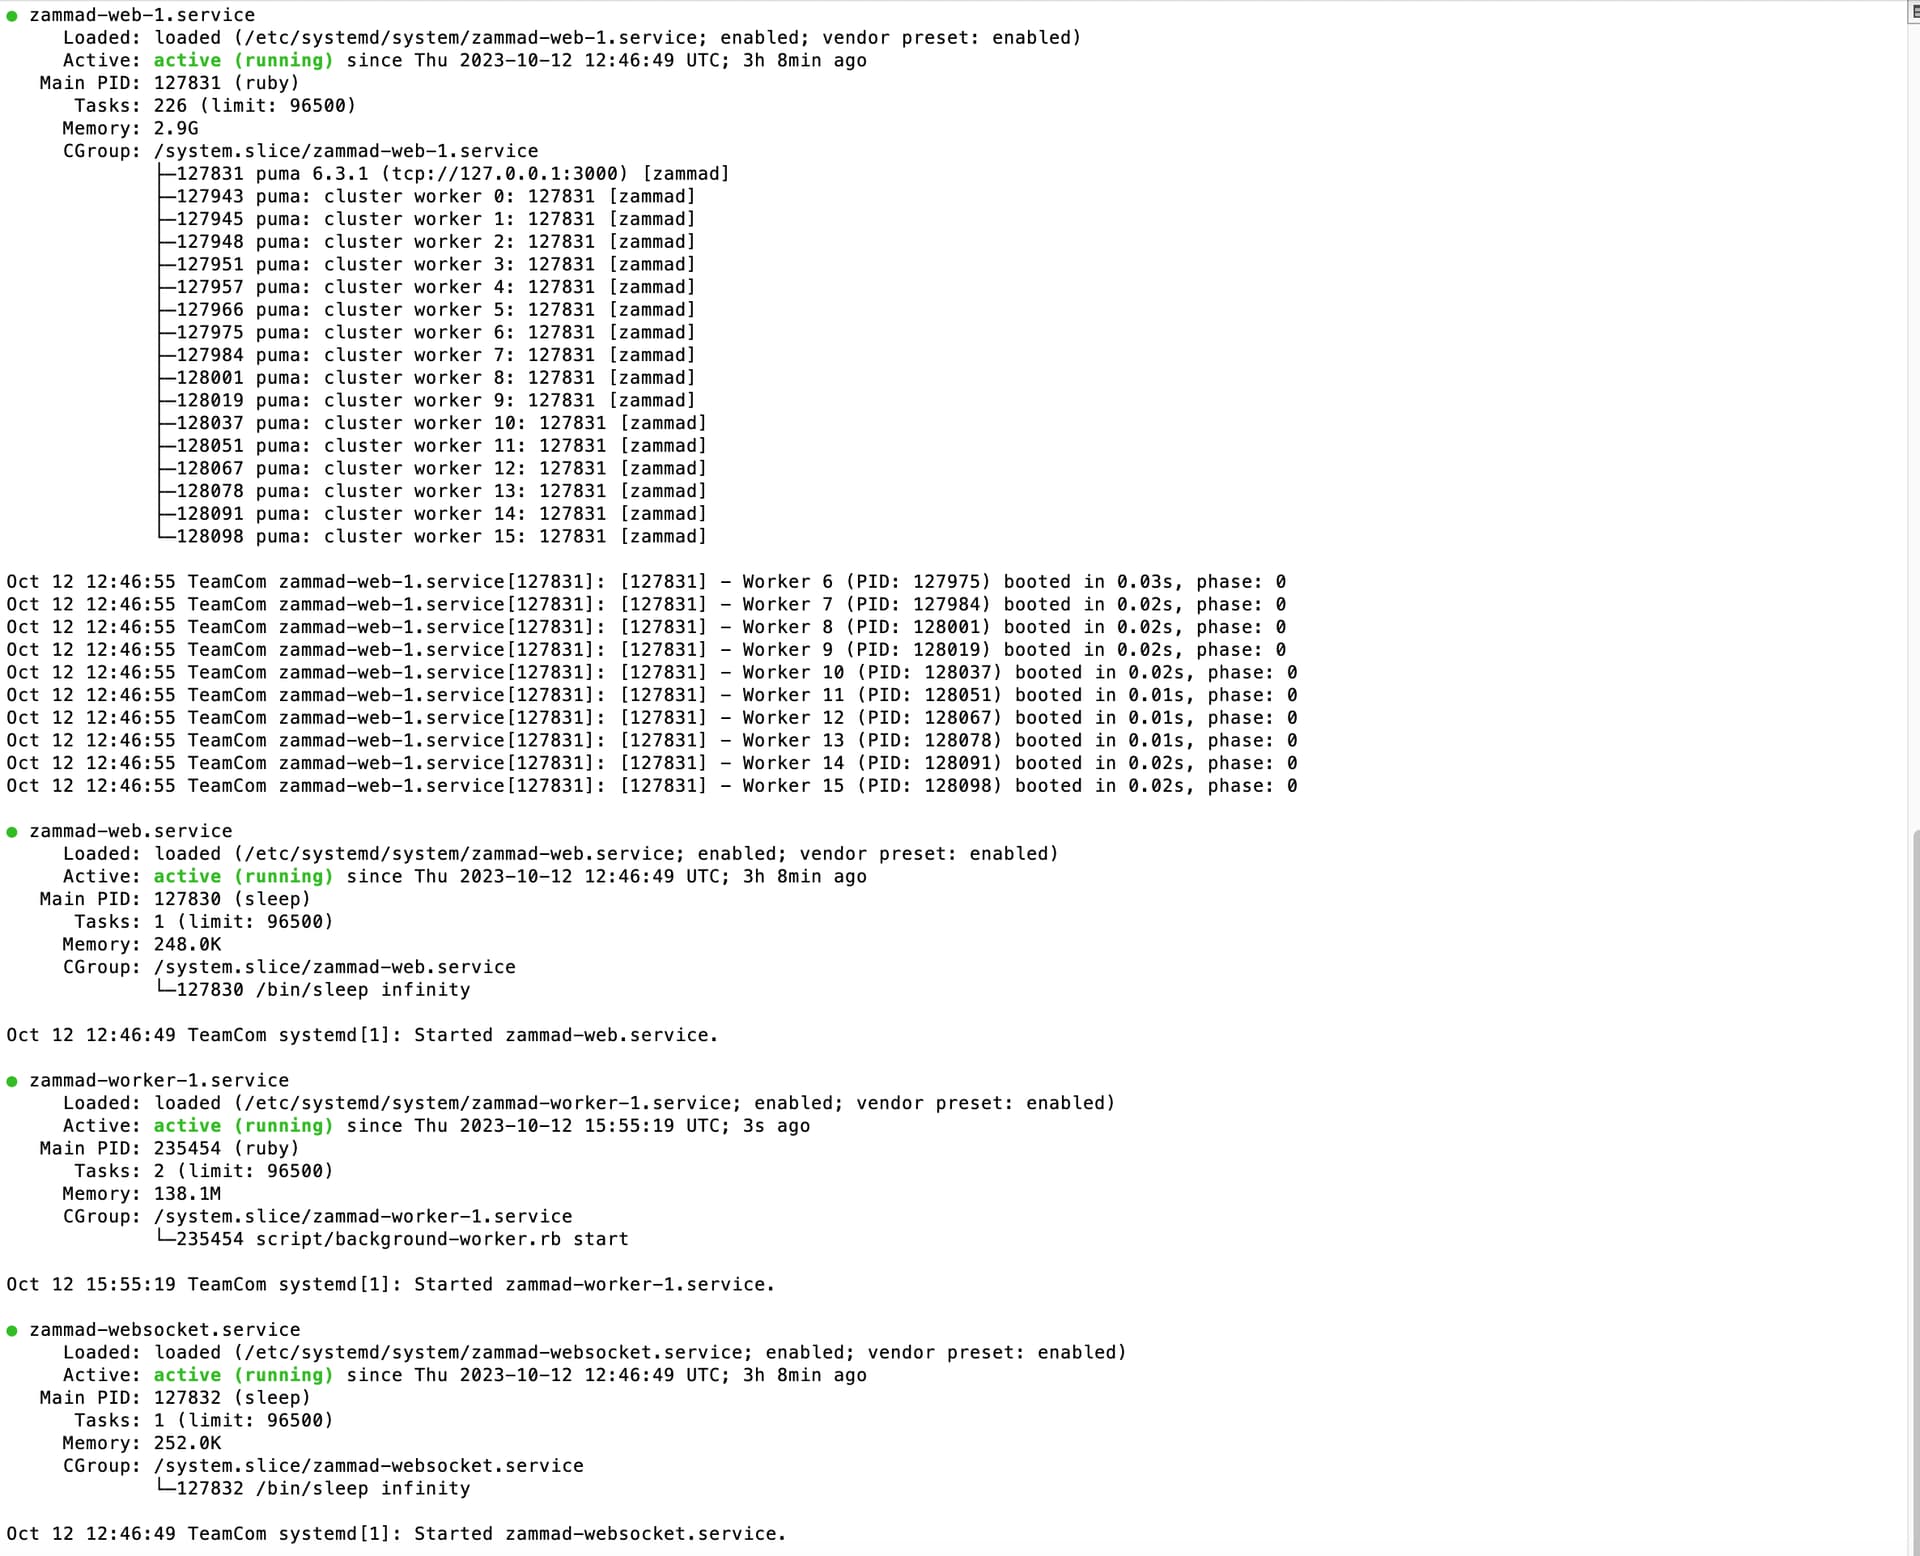The image size is (1920, 1556).
Task: Click the log line 'Worker 15 (PID: 128098) booted'
Action: 652,786
